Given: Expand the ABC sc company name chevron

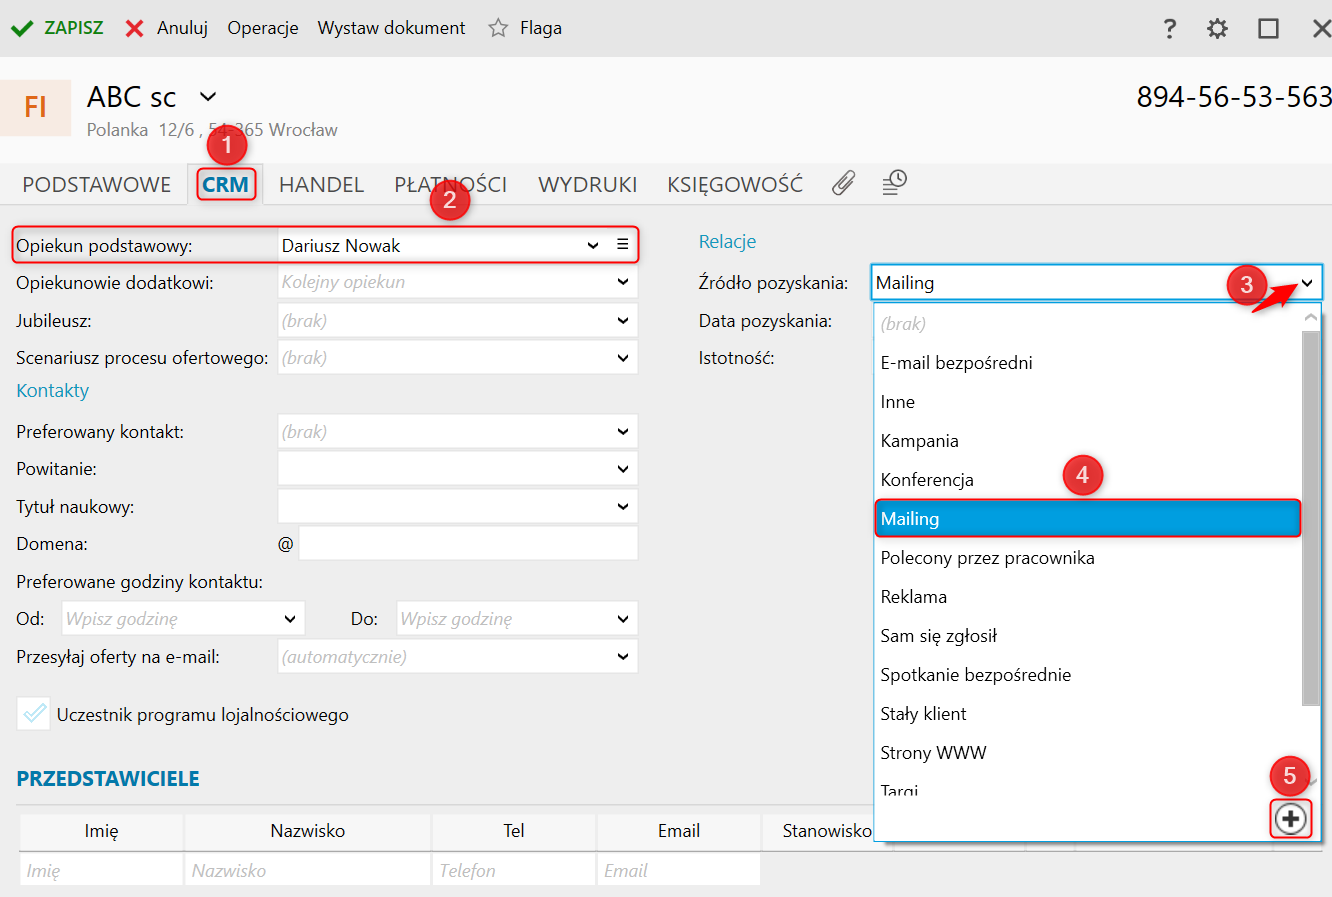Looking at the screenshot, I should coord(208,97).
